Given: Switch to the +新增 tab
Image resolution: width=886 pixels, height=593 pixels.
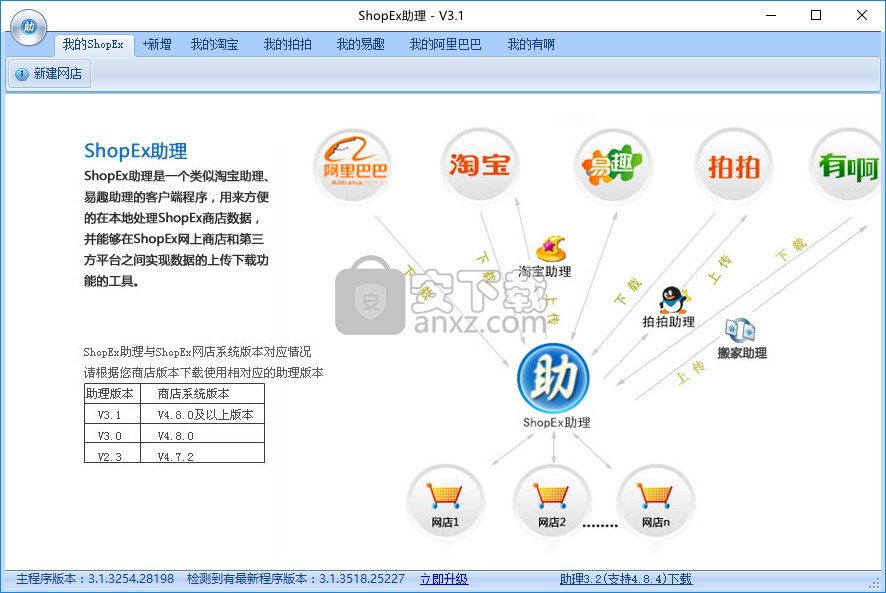Looking at the screenshot, I should (157, 44).
